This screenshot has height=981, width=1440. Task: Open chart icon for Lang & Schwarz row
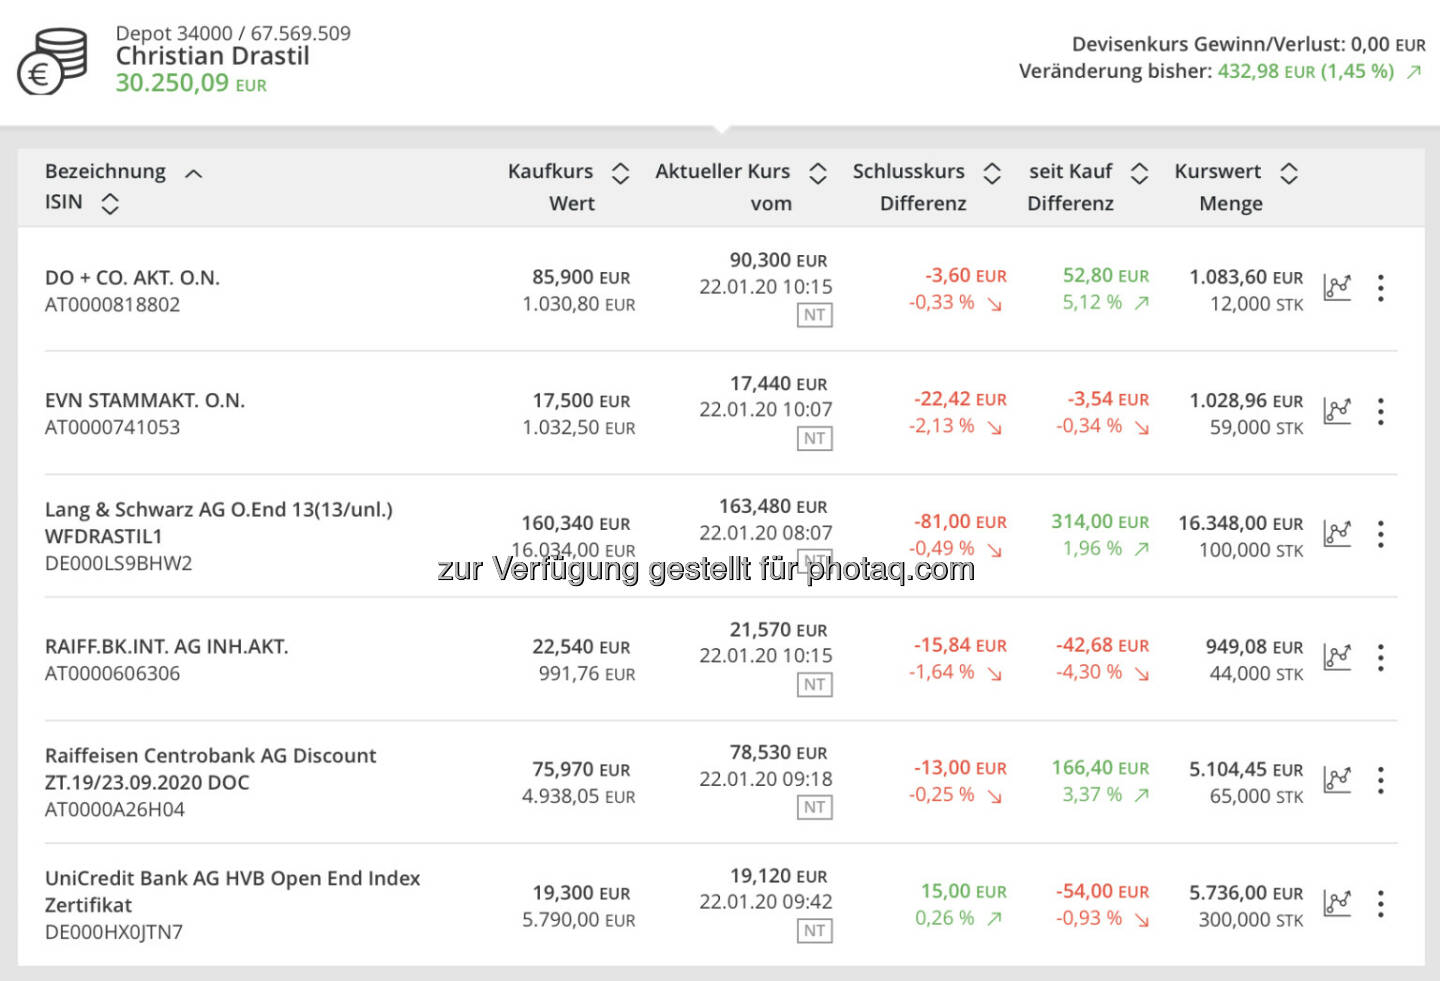tap(1337, 534)
